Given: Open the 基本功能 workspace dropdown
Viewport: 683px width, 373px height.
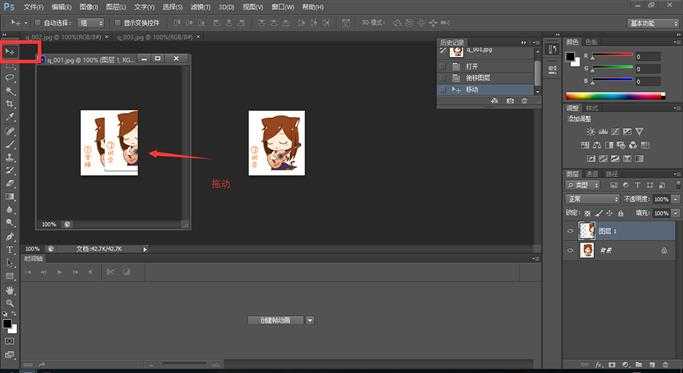Looking at the screenshot, I should [653, 23].
